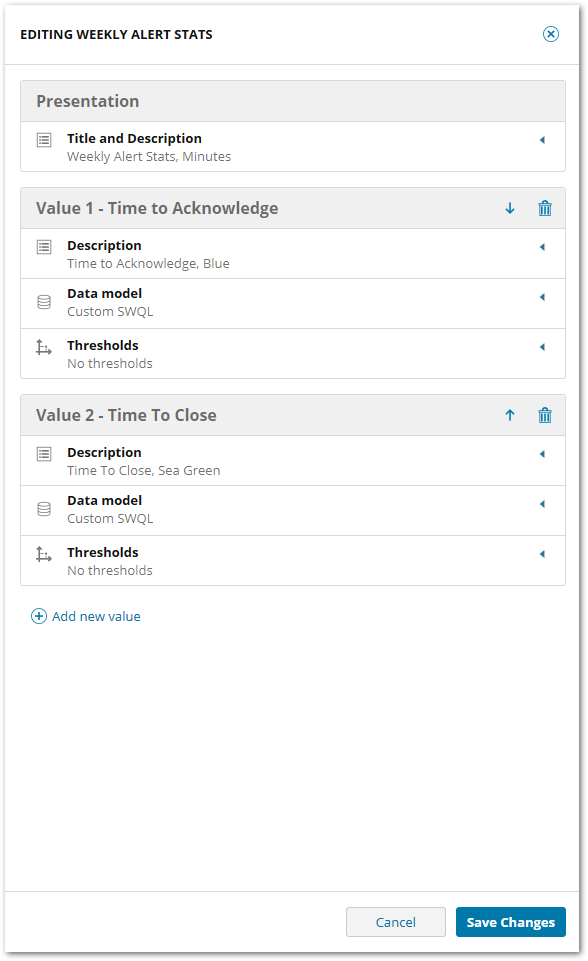Screen dimensions: 588x961
Task: Click the Add new value link
Action: point(96,616)
